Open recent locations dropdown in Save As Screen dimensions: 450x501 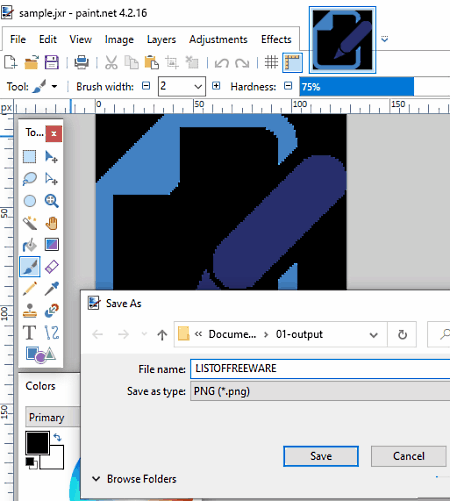coord(144,334)
